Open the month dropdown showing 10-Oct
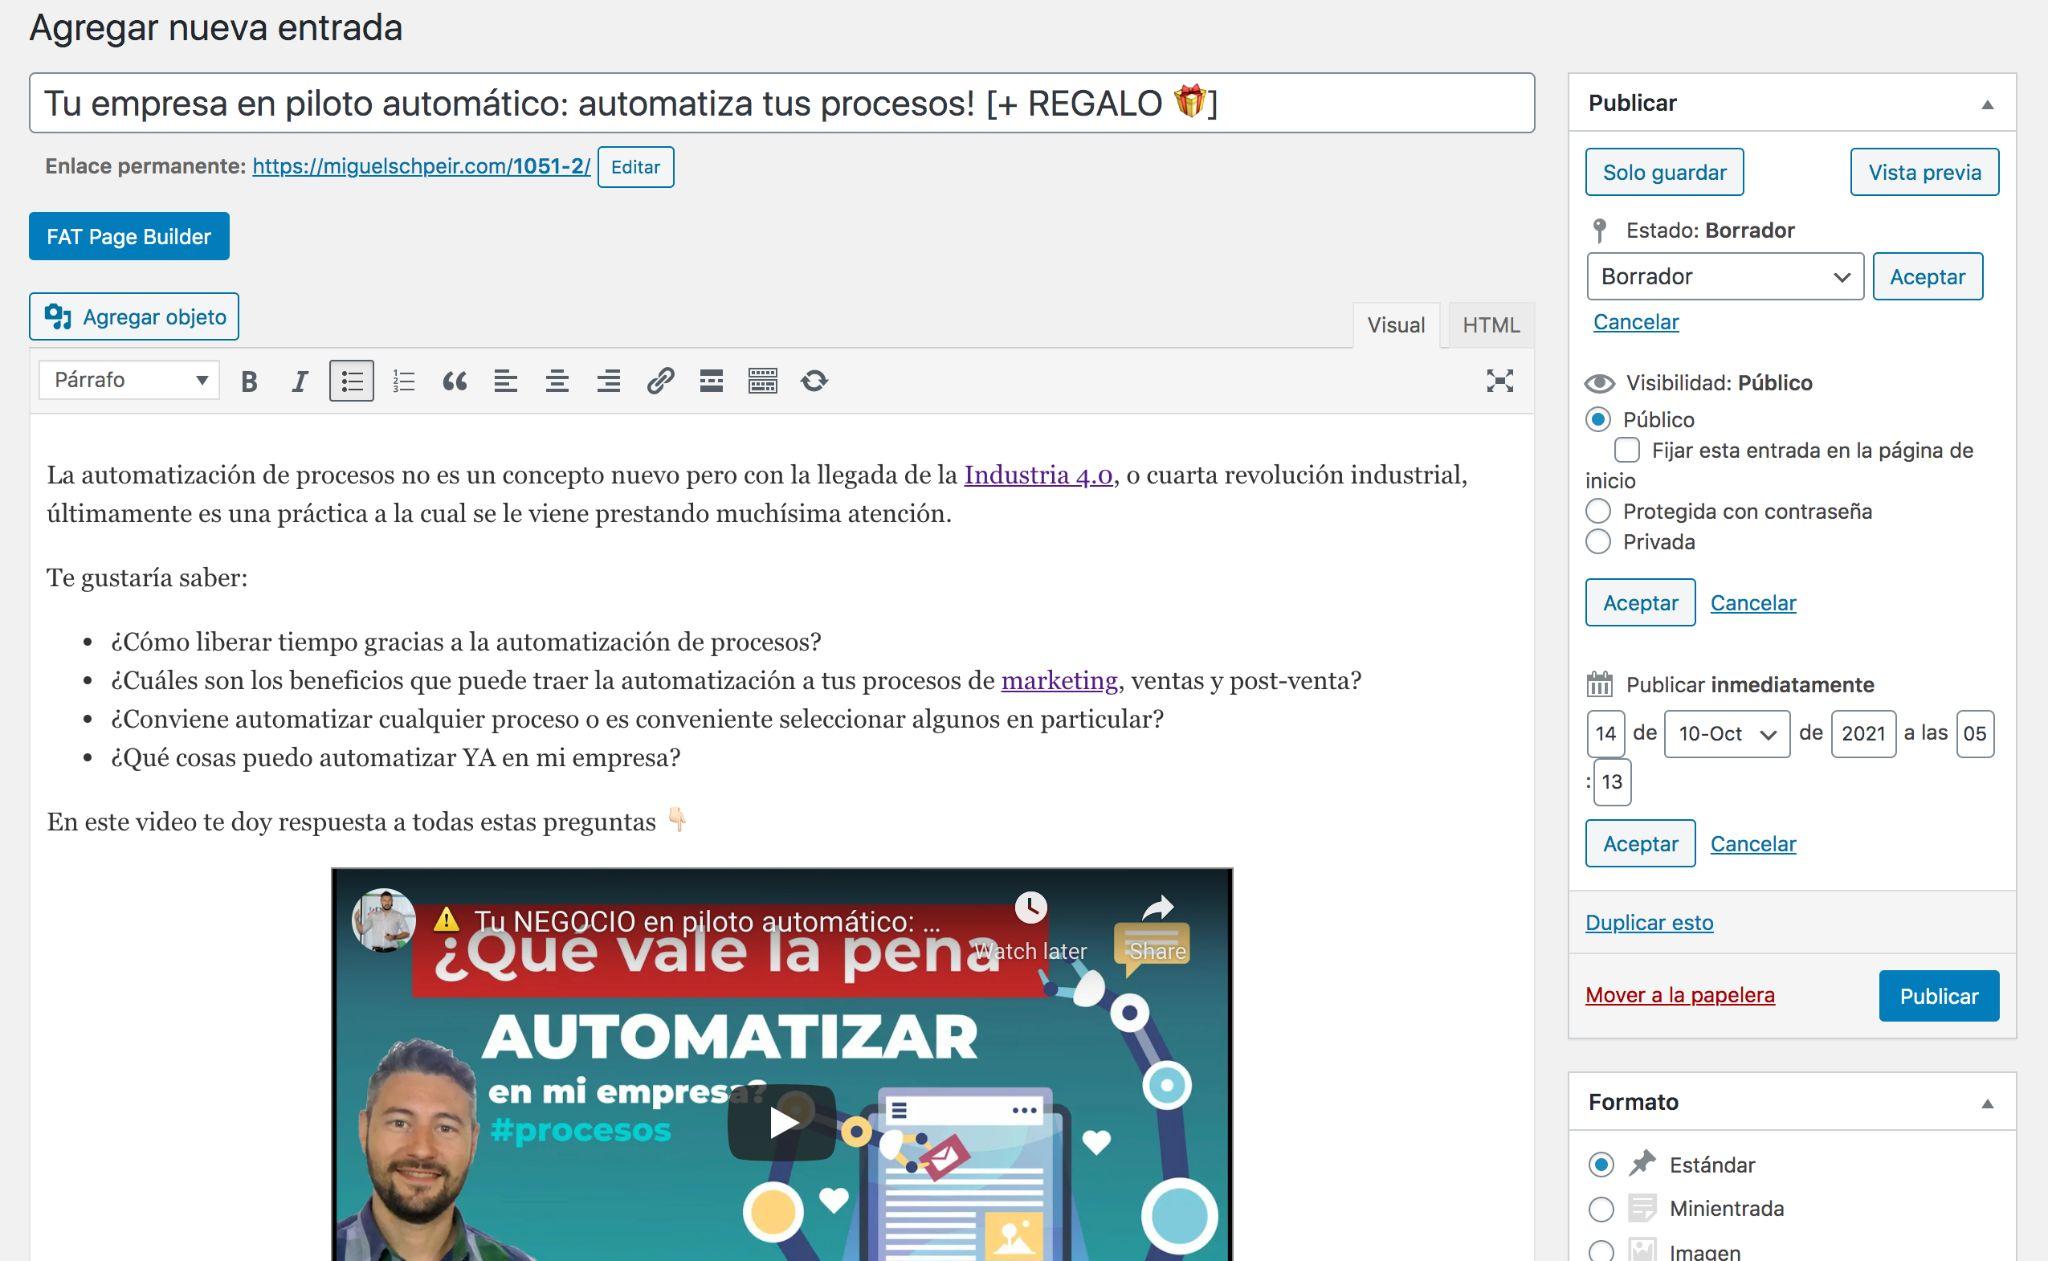This screenshot has width=2048, height=1261. 1726,734
